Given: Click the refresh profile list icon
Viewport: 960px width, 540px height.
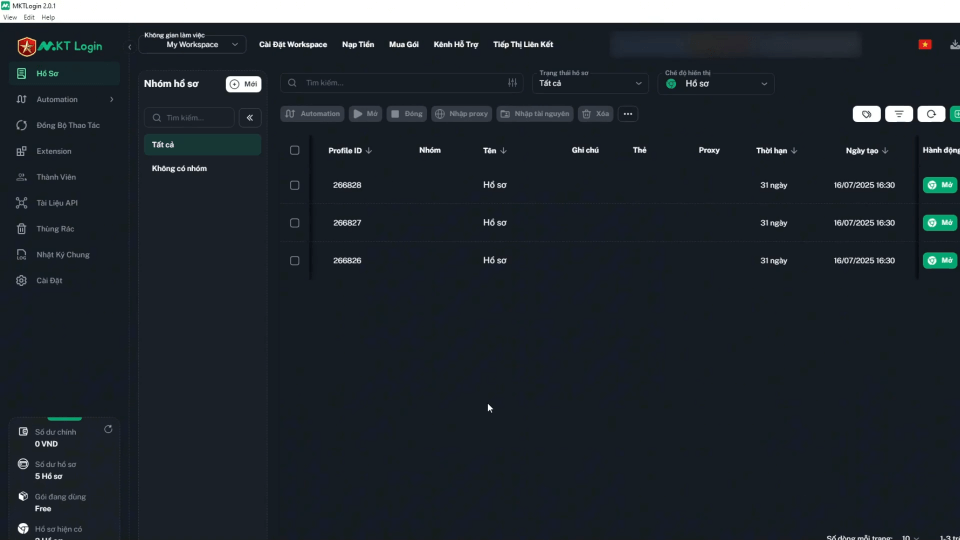Looking at the screenshot, I should click(931, 114).
